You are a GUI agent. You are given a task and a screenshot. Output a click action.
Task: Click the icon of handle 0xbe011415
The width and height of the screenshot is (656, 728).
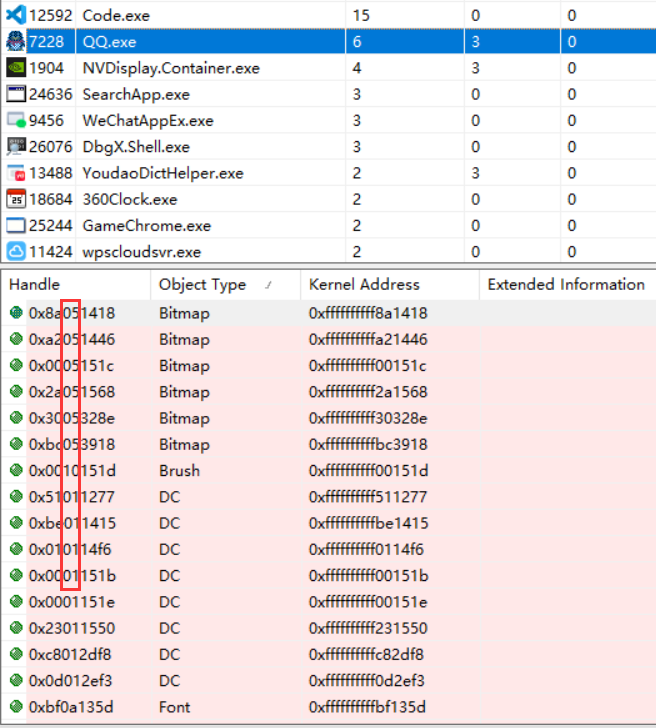pyautogui.click(x=16, y=523)
